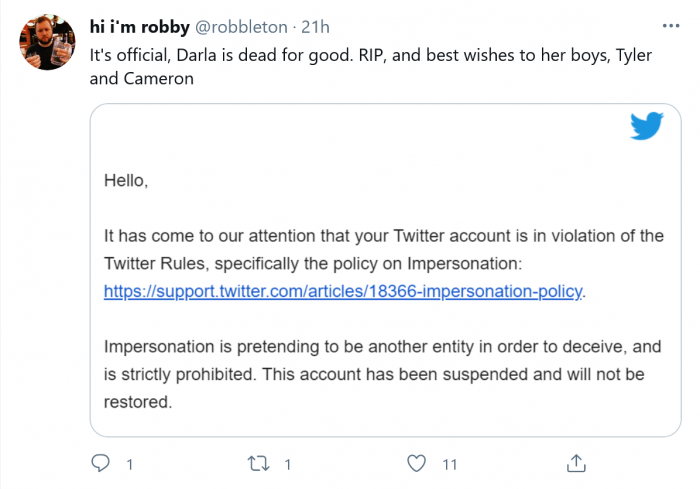This screenshot has width=700, height=489.
Task: Open robby's profile picture avatar
Action: pyautogui.click(x=46, y=41)
